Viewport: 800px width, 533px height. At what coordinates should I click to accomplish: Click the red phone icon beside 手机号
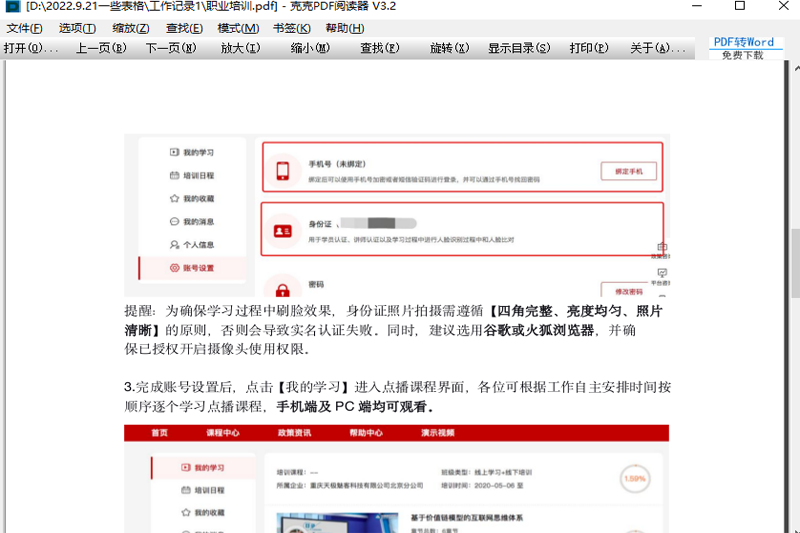(282, 171)
